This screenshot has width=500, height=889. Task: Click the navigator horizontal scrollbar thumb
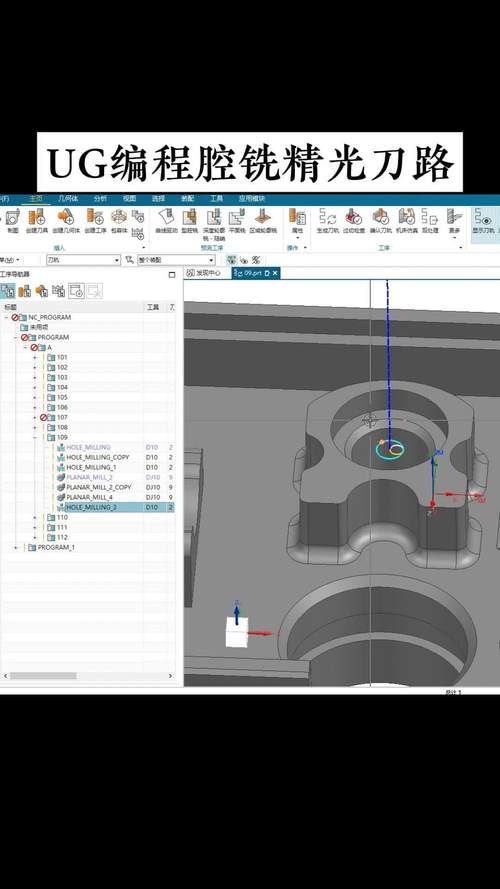coord(43,676)
